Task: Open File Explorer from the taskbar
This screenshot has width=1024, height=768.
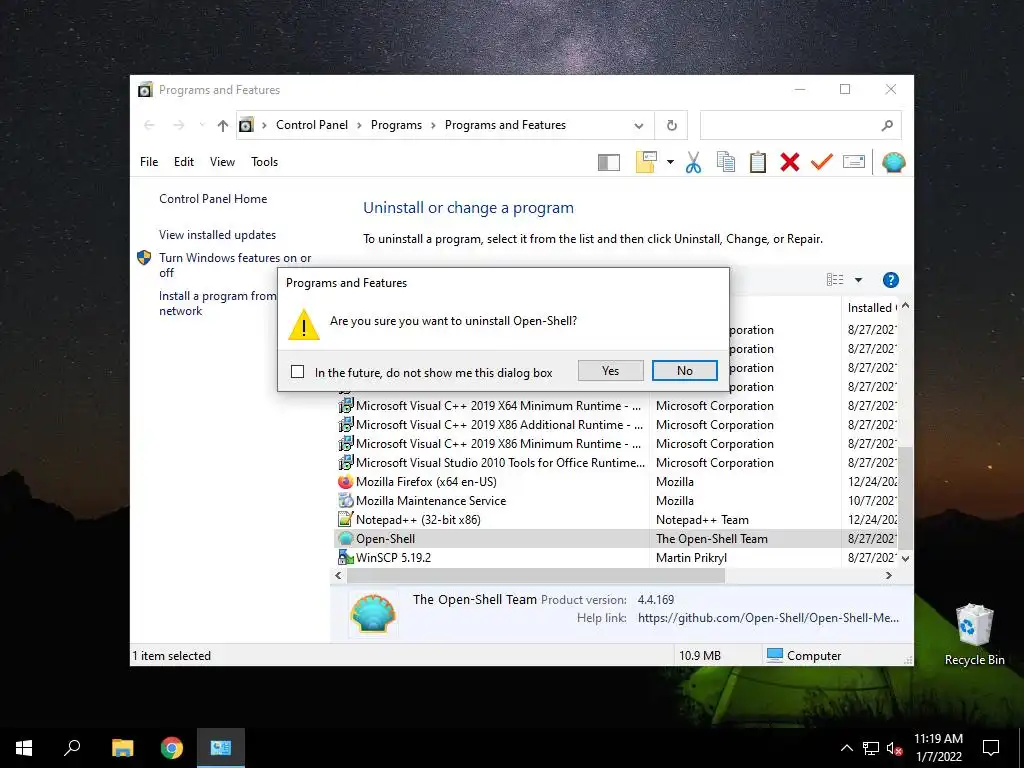Action: (x=122, y=748)
